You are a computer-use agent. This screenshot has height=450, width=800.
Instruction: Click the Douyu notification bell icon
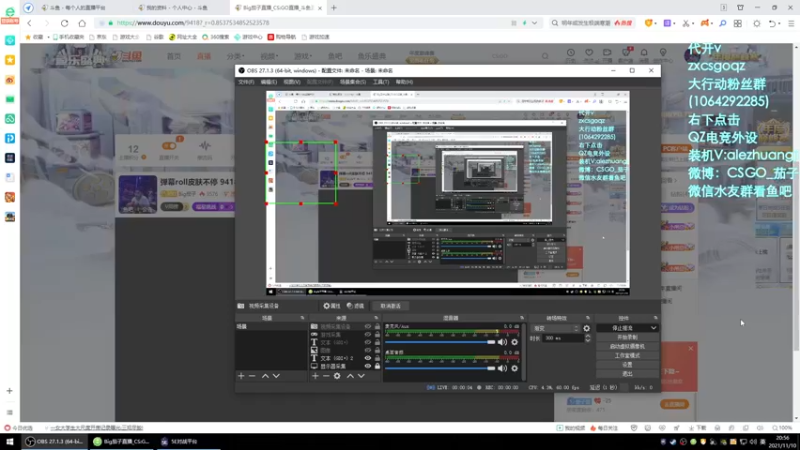[644, 53]
